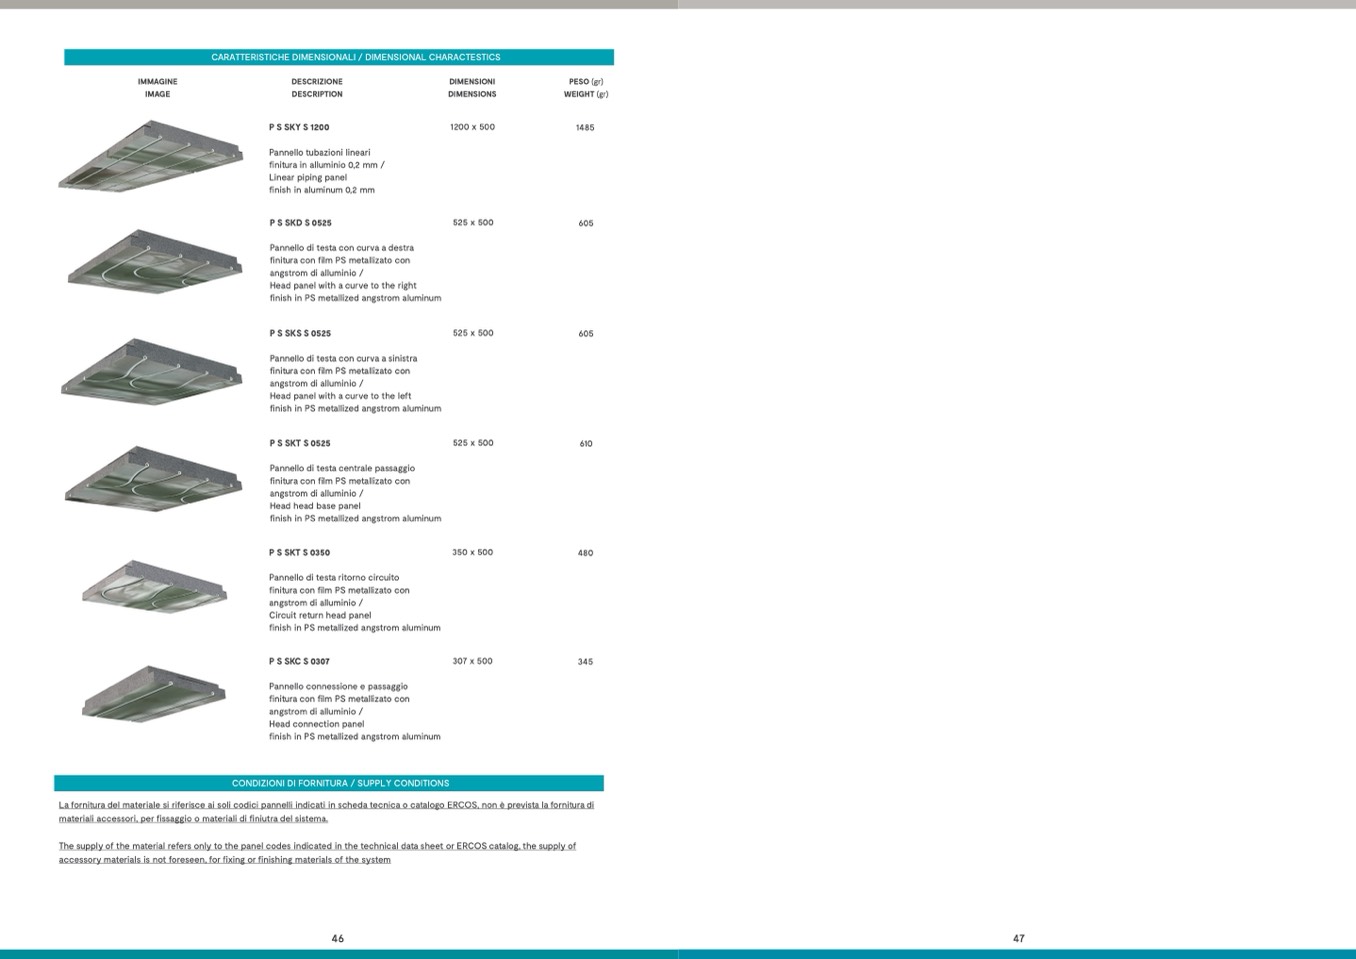Click the PESO / WEIGHT column heading
The image size is (1356, 959).
(x=585, y=88)
